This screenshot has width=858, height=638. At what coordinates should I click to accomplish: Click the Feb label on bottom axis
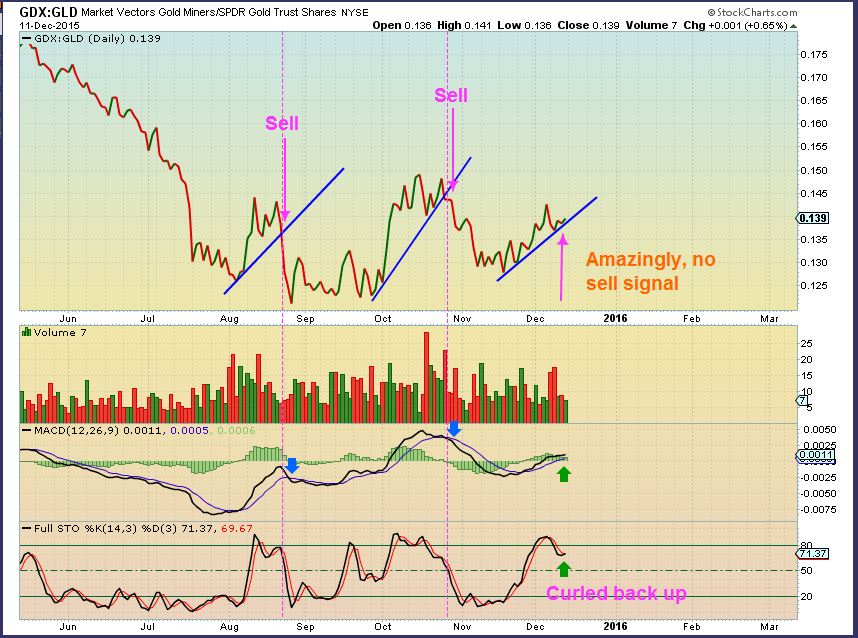692,627
